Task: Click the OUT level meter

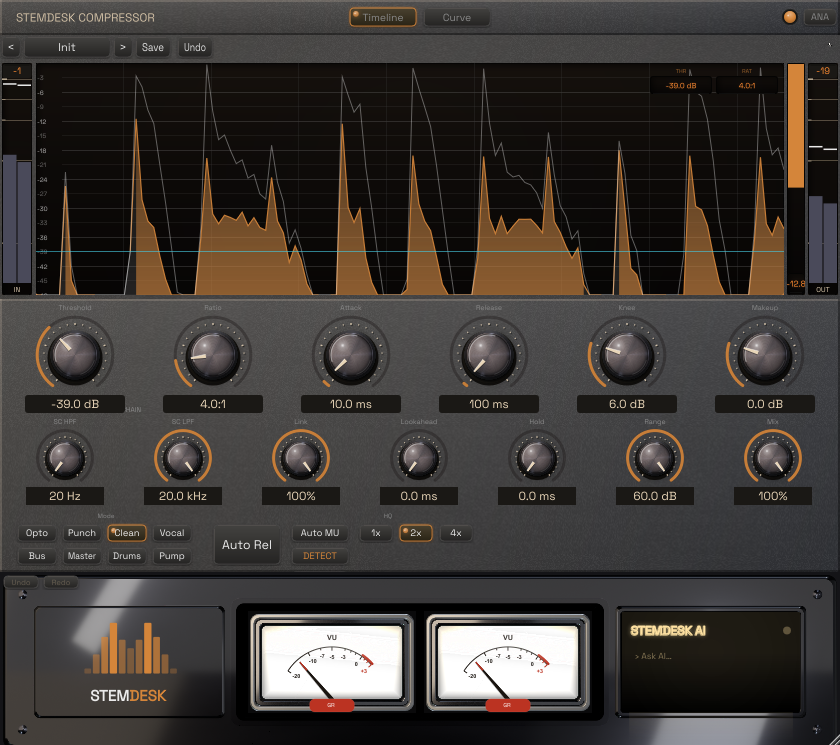Action: tap(822, 179)
